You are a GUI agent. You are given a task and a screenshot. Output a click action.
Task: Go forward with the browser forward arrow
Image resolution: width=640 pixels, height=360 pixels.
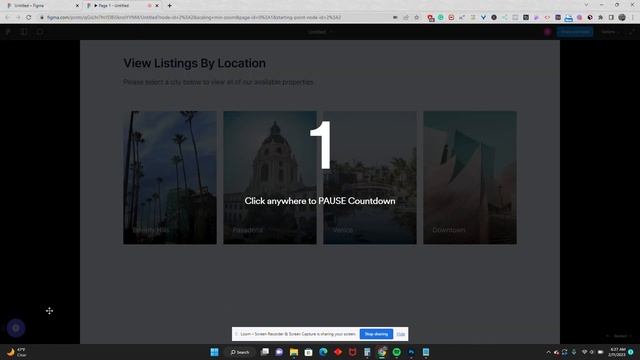coord(18,18)
